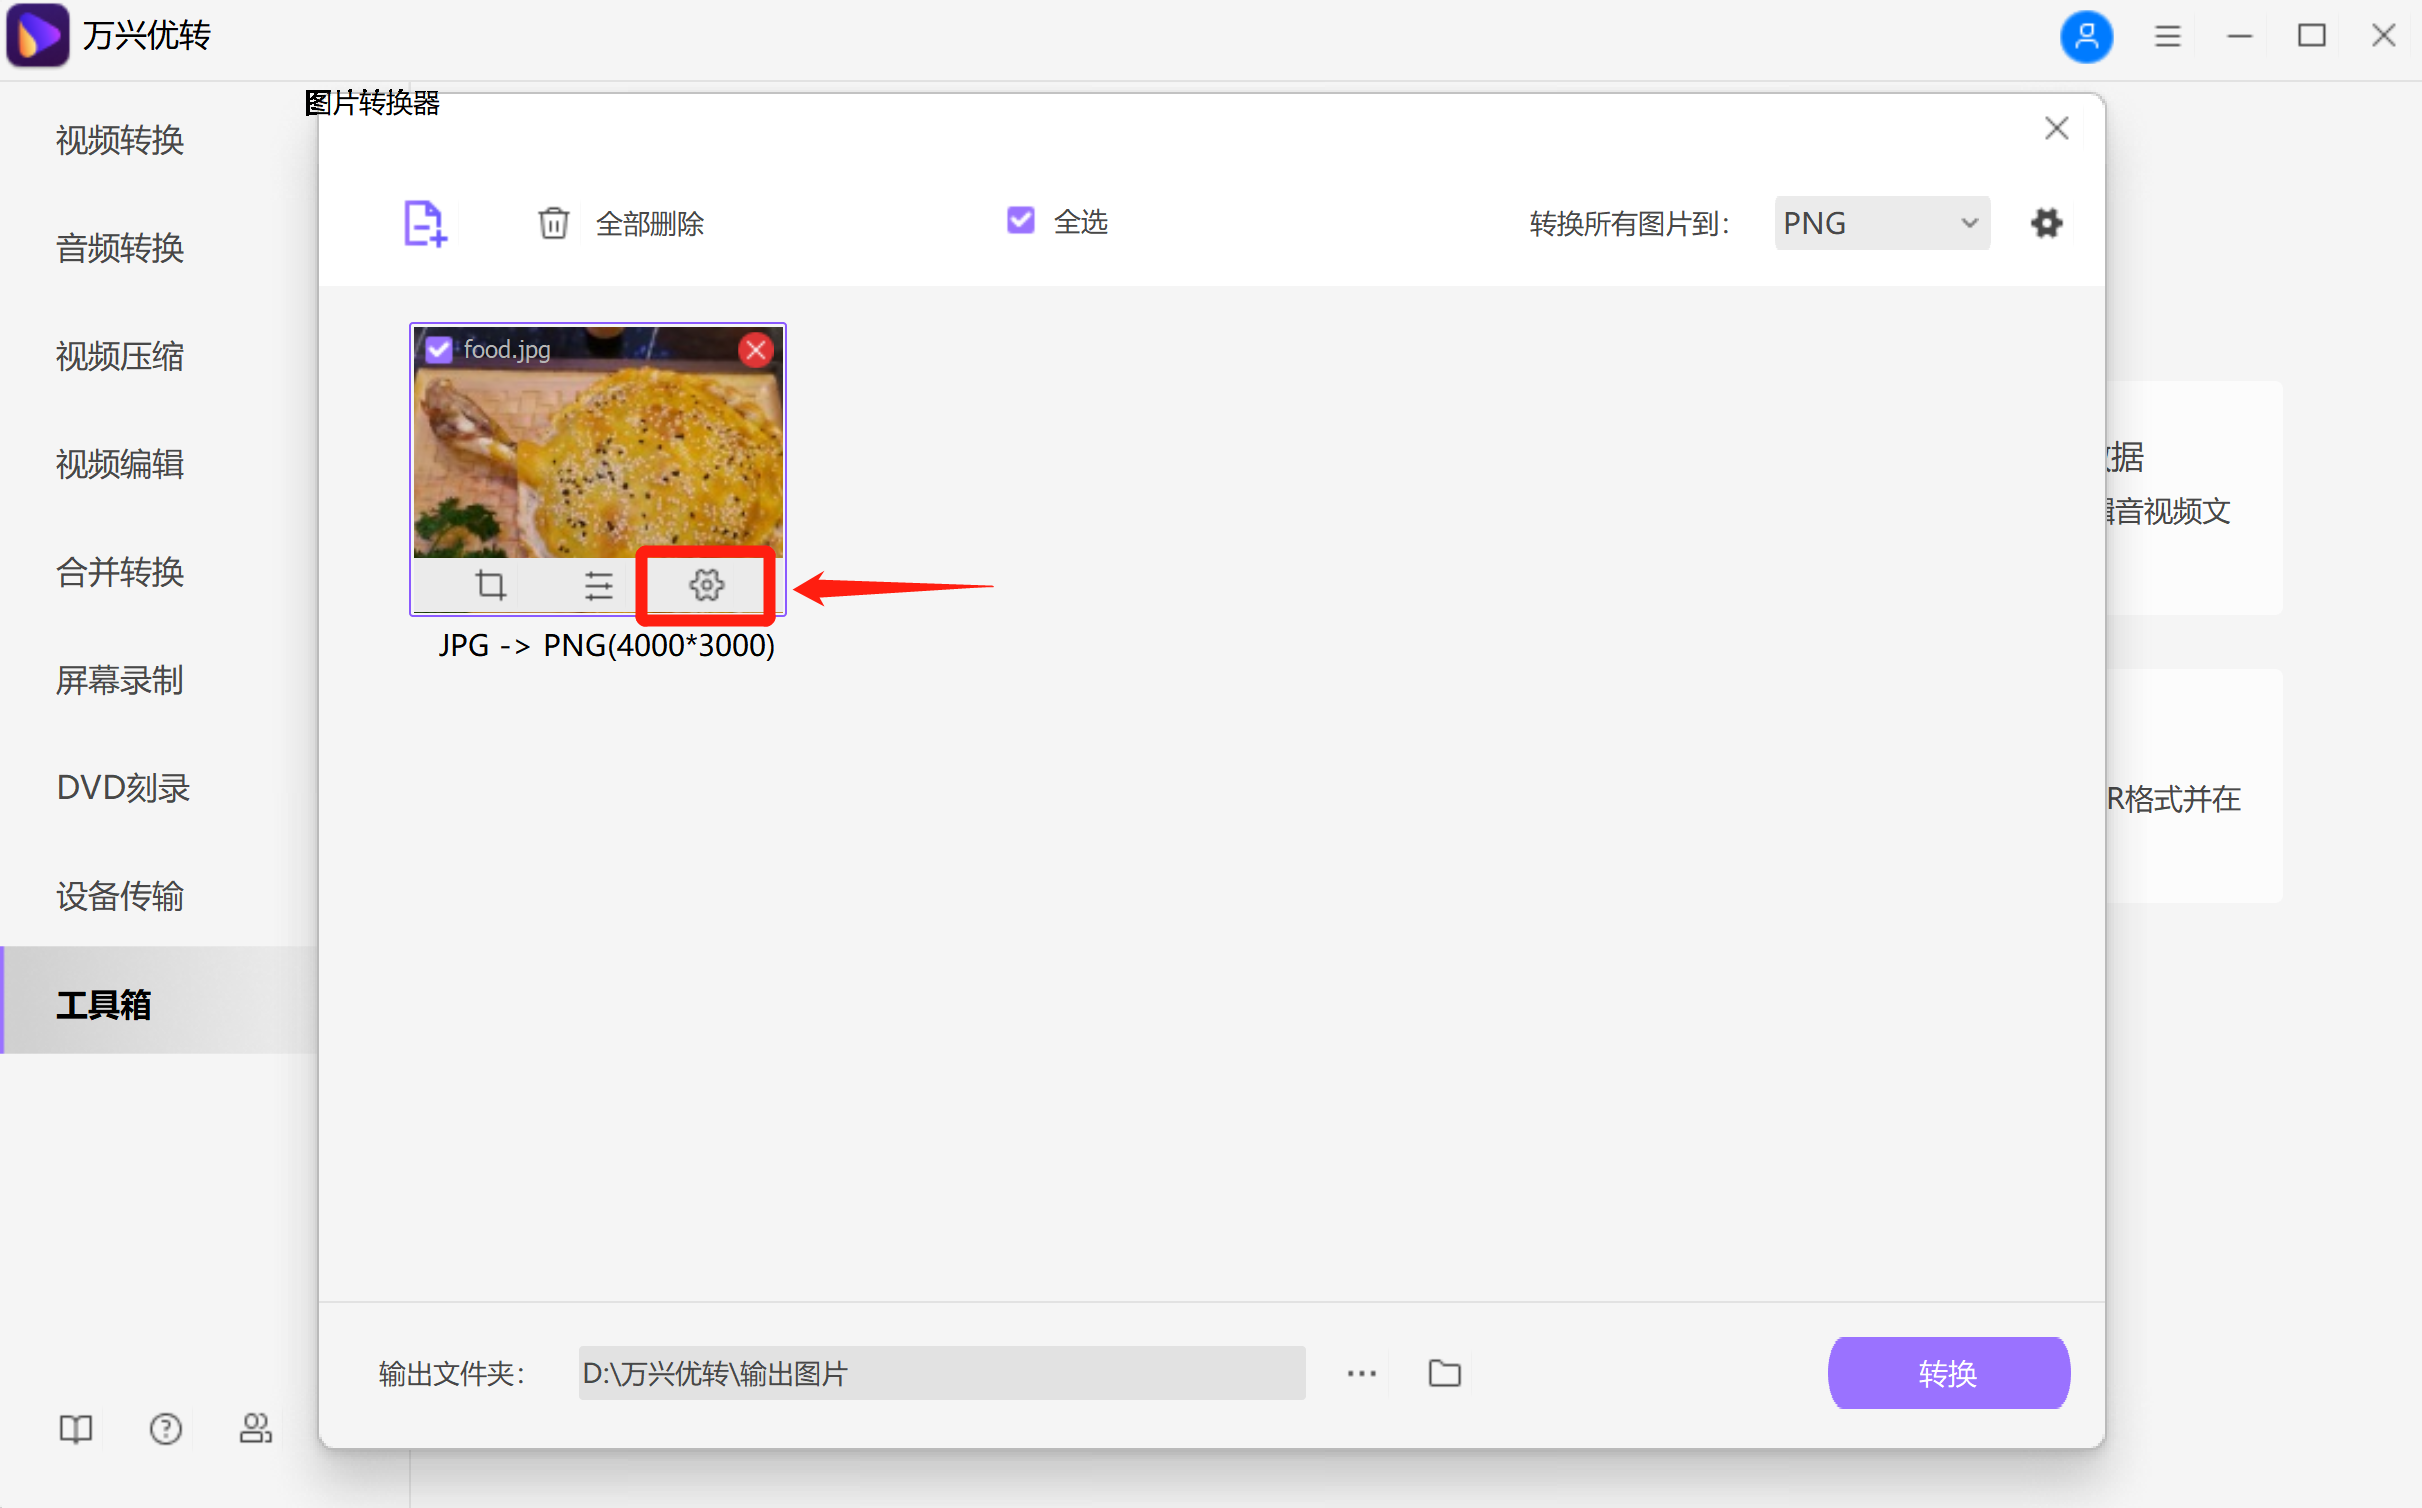
Task: Open the user account avatar
Action: pos(2086,36)
